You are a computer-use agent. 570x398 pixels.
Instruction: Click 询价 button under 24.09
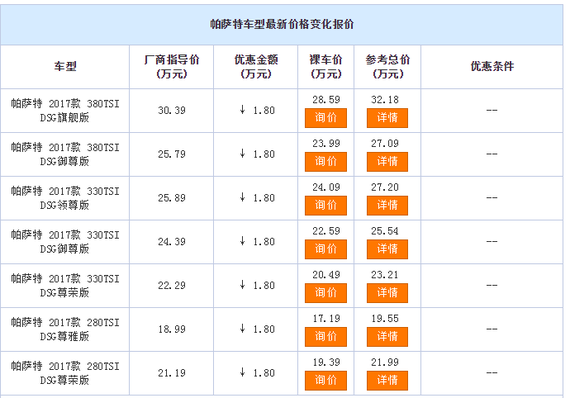326,205
